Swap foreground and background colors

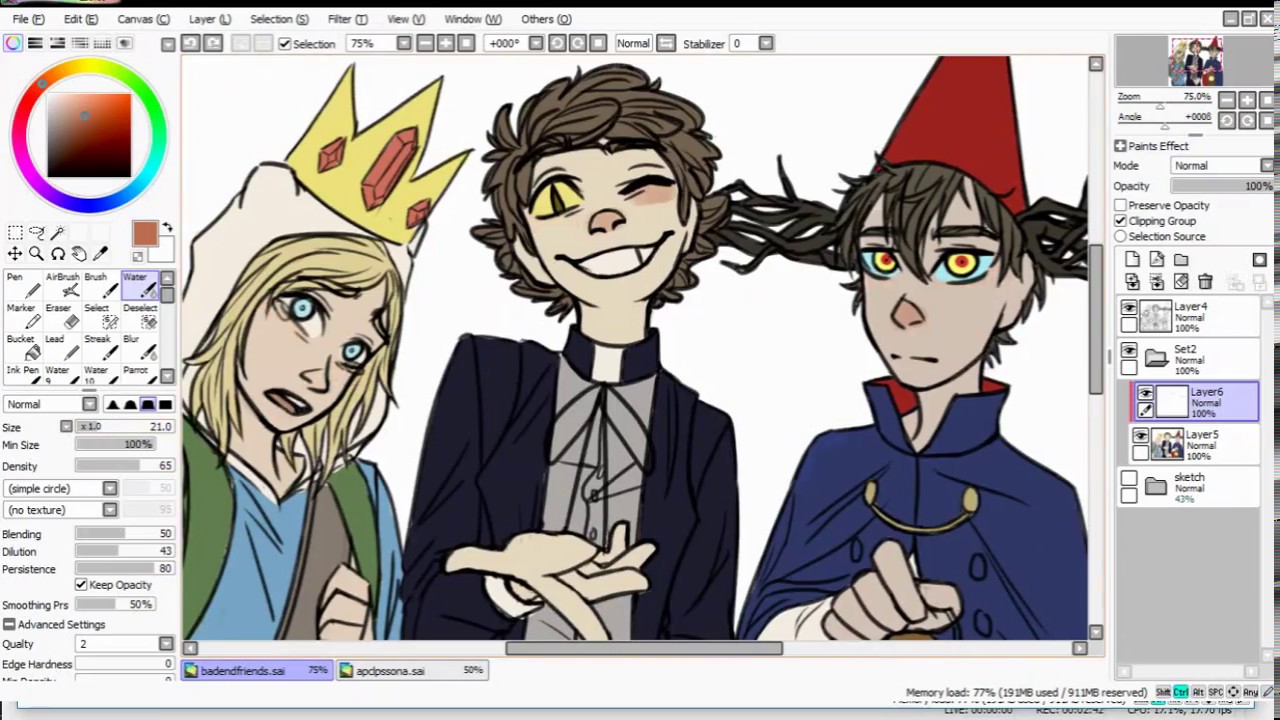167,228
